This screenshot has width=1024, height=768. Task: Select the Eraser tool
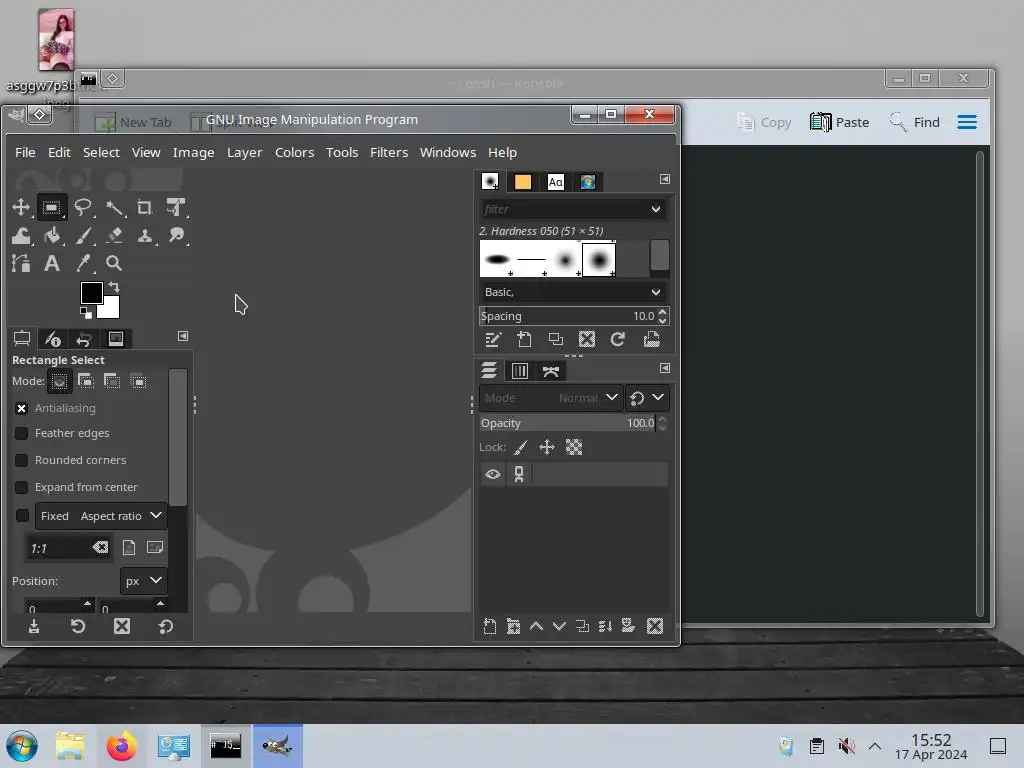[x=114, y=236]
